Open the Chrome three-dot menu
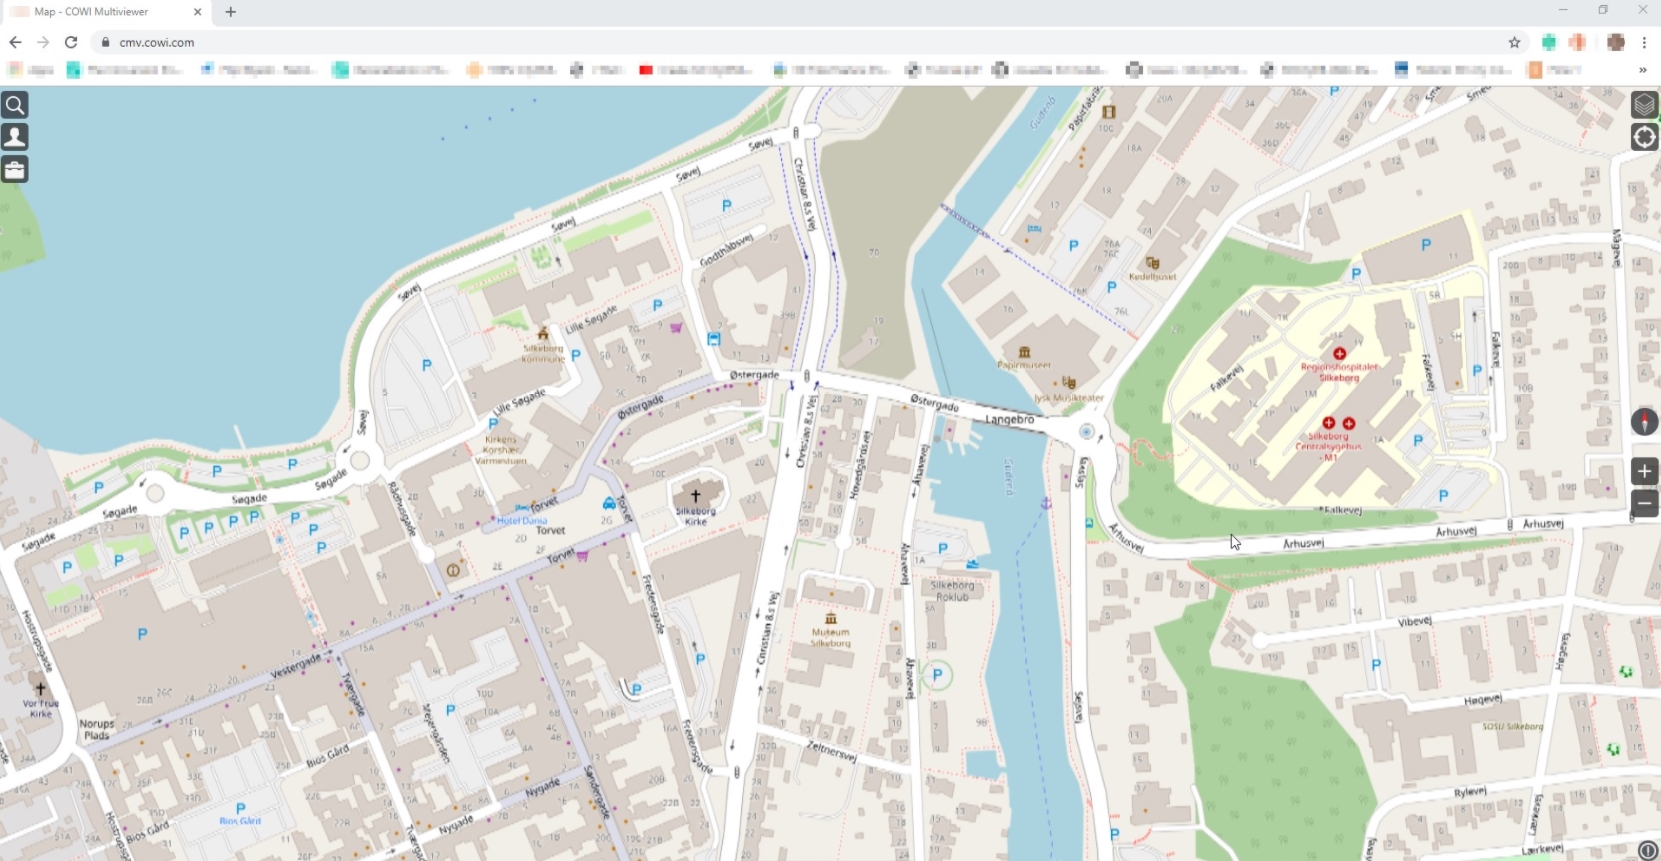The image size is (1661, 861). 1644,42
